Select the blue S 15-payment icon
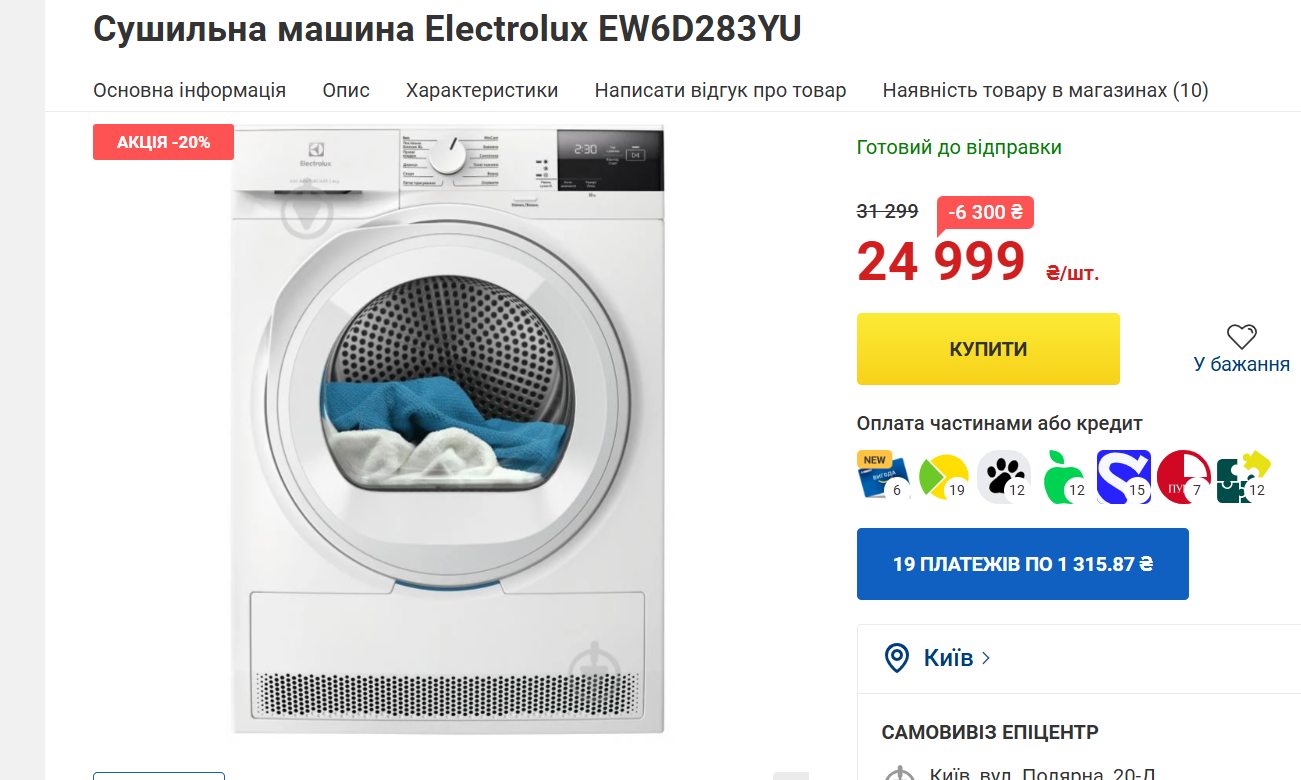The height and width of the screenshot is (780, 1301). click(x=1123, y=477)
